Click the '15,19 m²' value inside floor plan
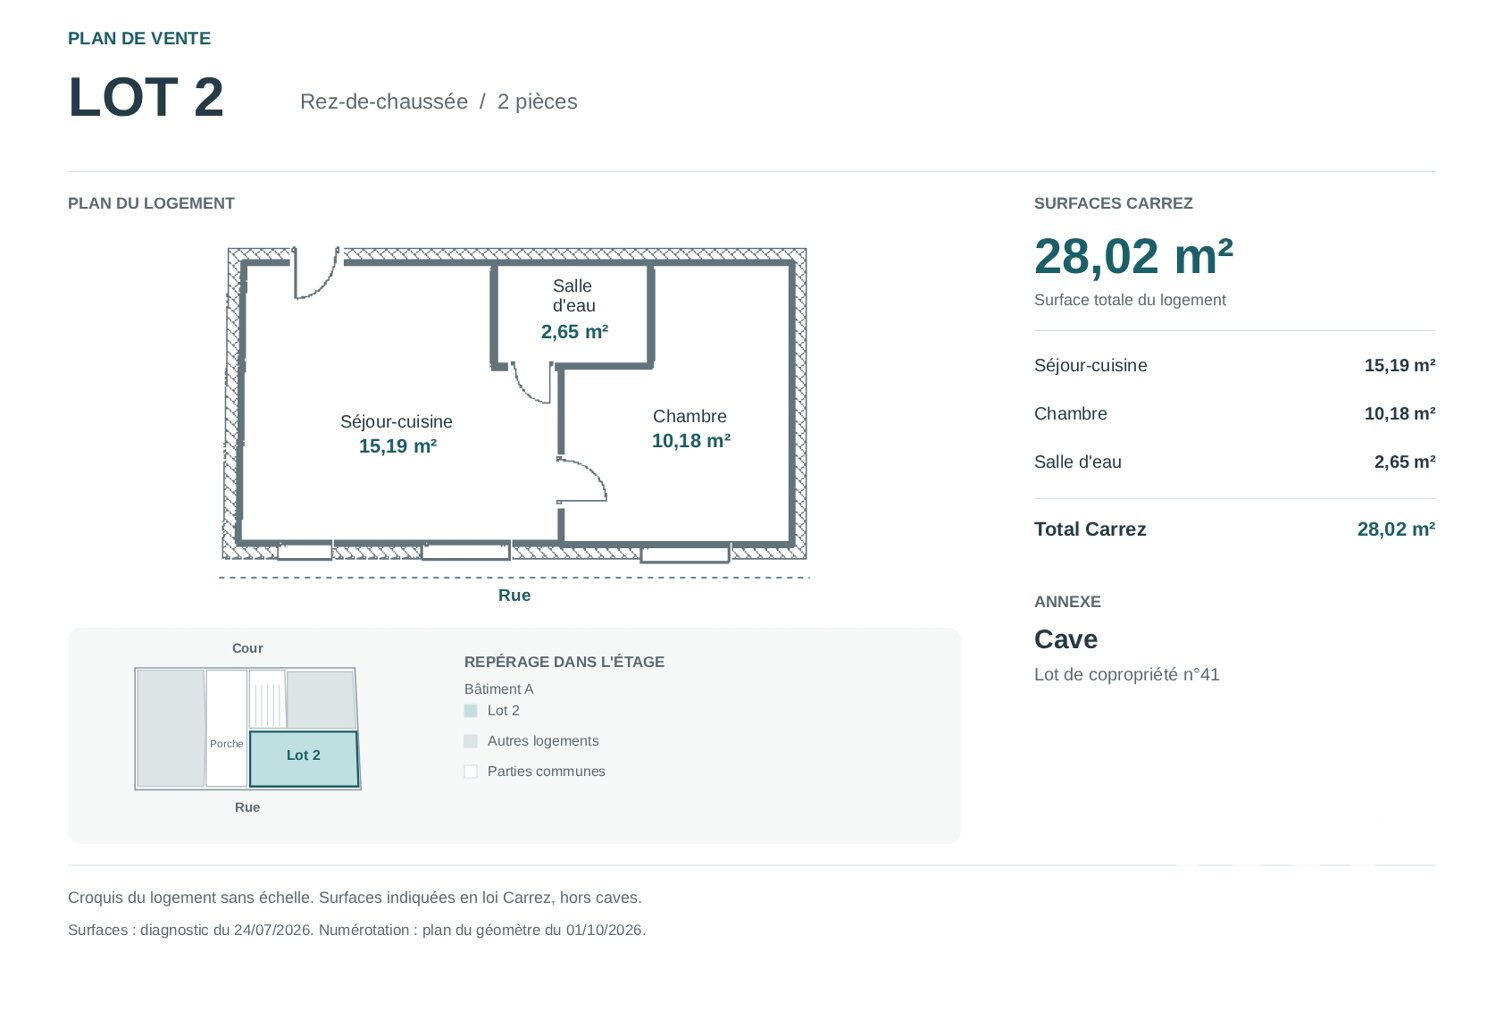1504x1024 pixels. pyautogui.click(x=398, y=446)
